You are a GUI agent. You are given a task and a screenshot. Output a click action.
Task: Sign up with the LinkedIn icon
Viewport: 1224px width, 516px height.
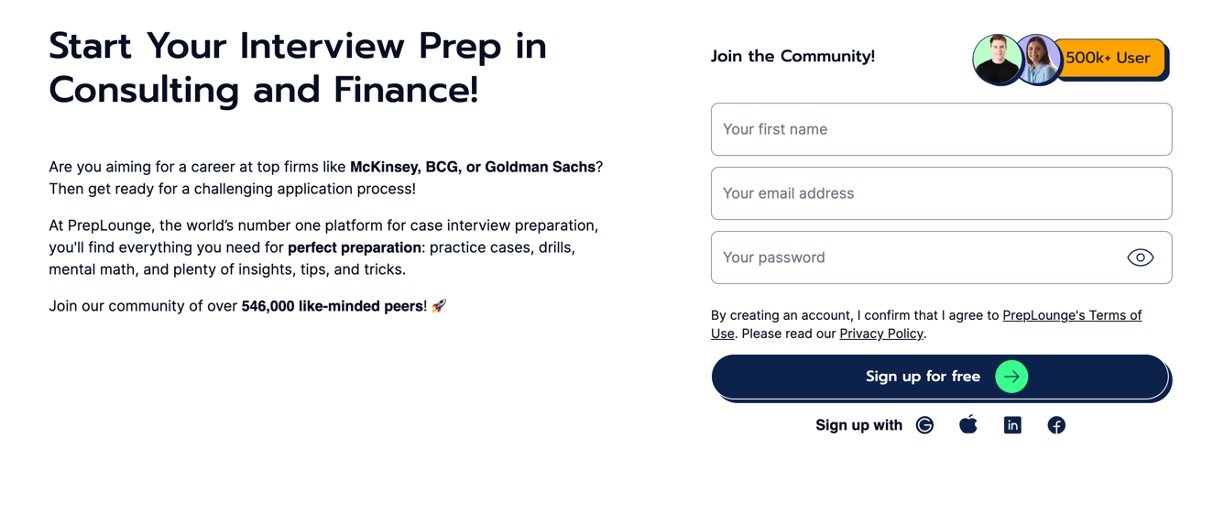pos(1012,425)
